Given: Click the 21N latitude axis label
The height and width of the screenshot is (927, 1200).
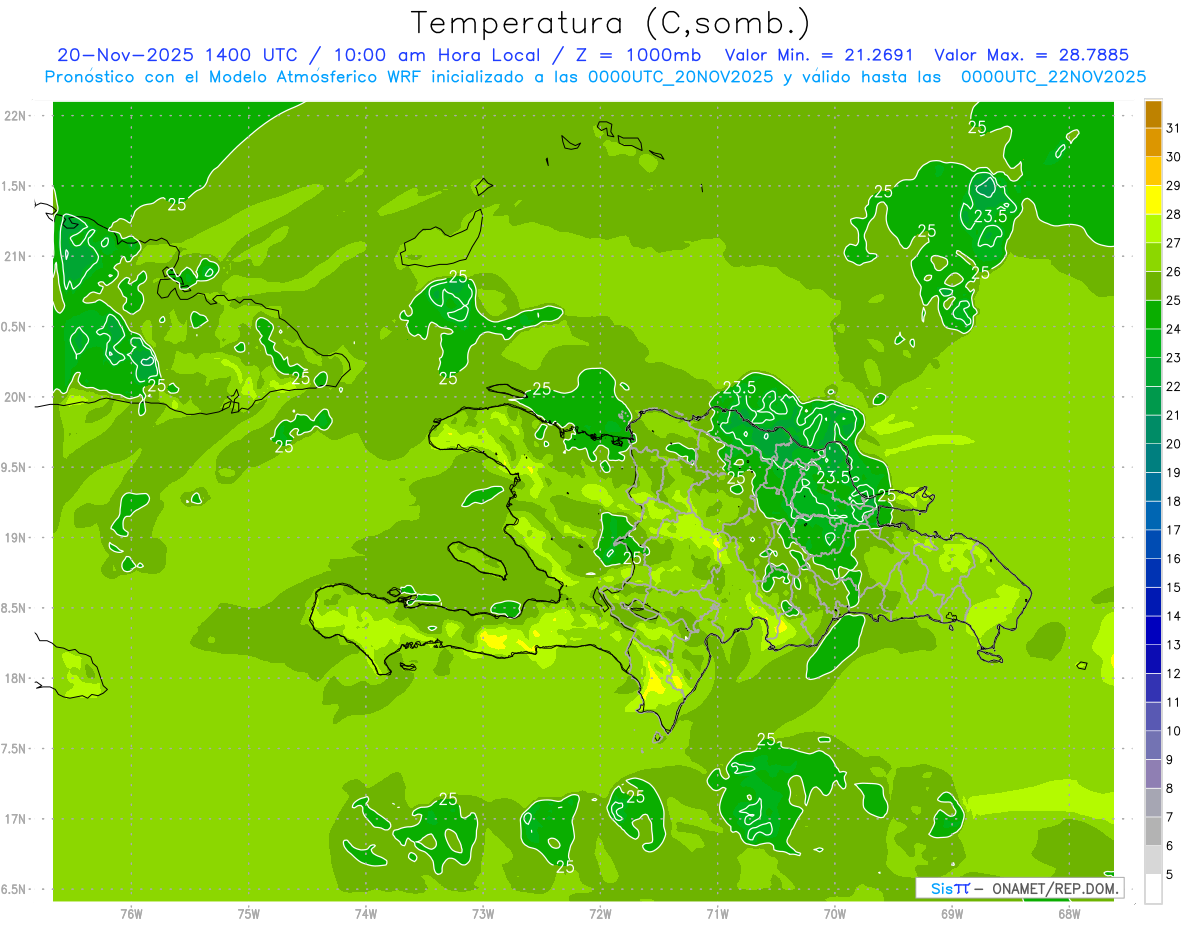Looking at the screenshot, I should point(16,256).
